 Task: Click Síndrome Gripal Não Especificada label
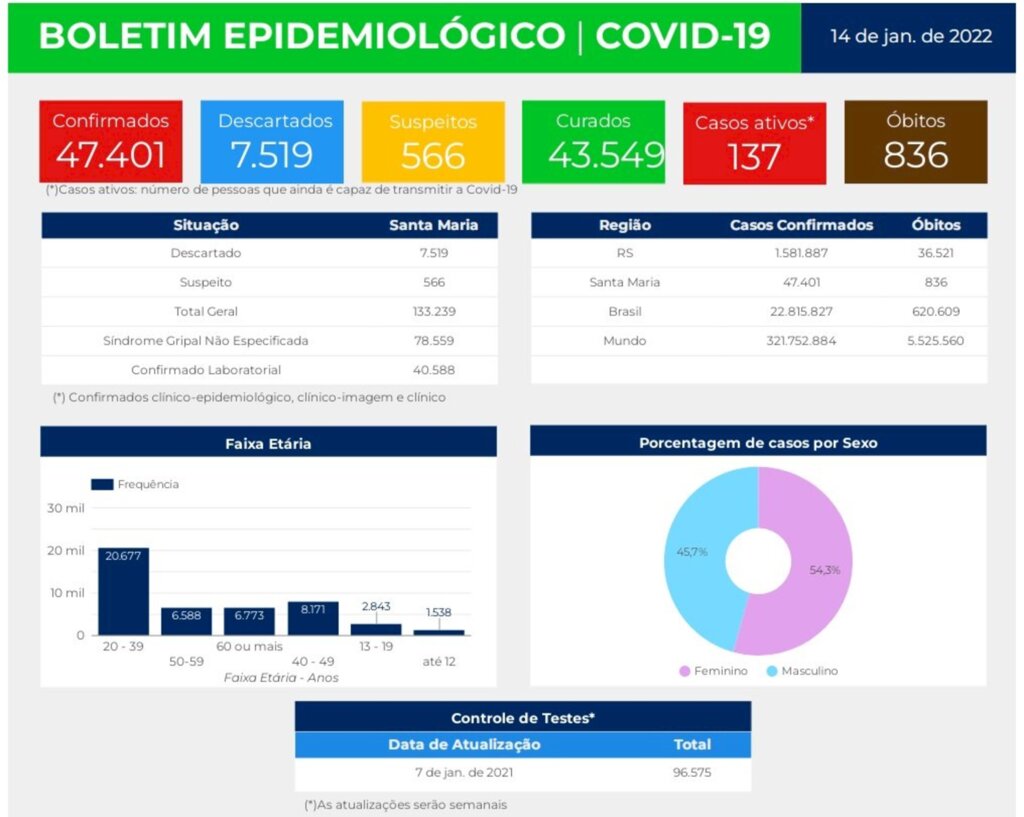[x=206, y=341]
